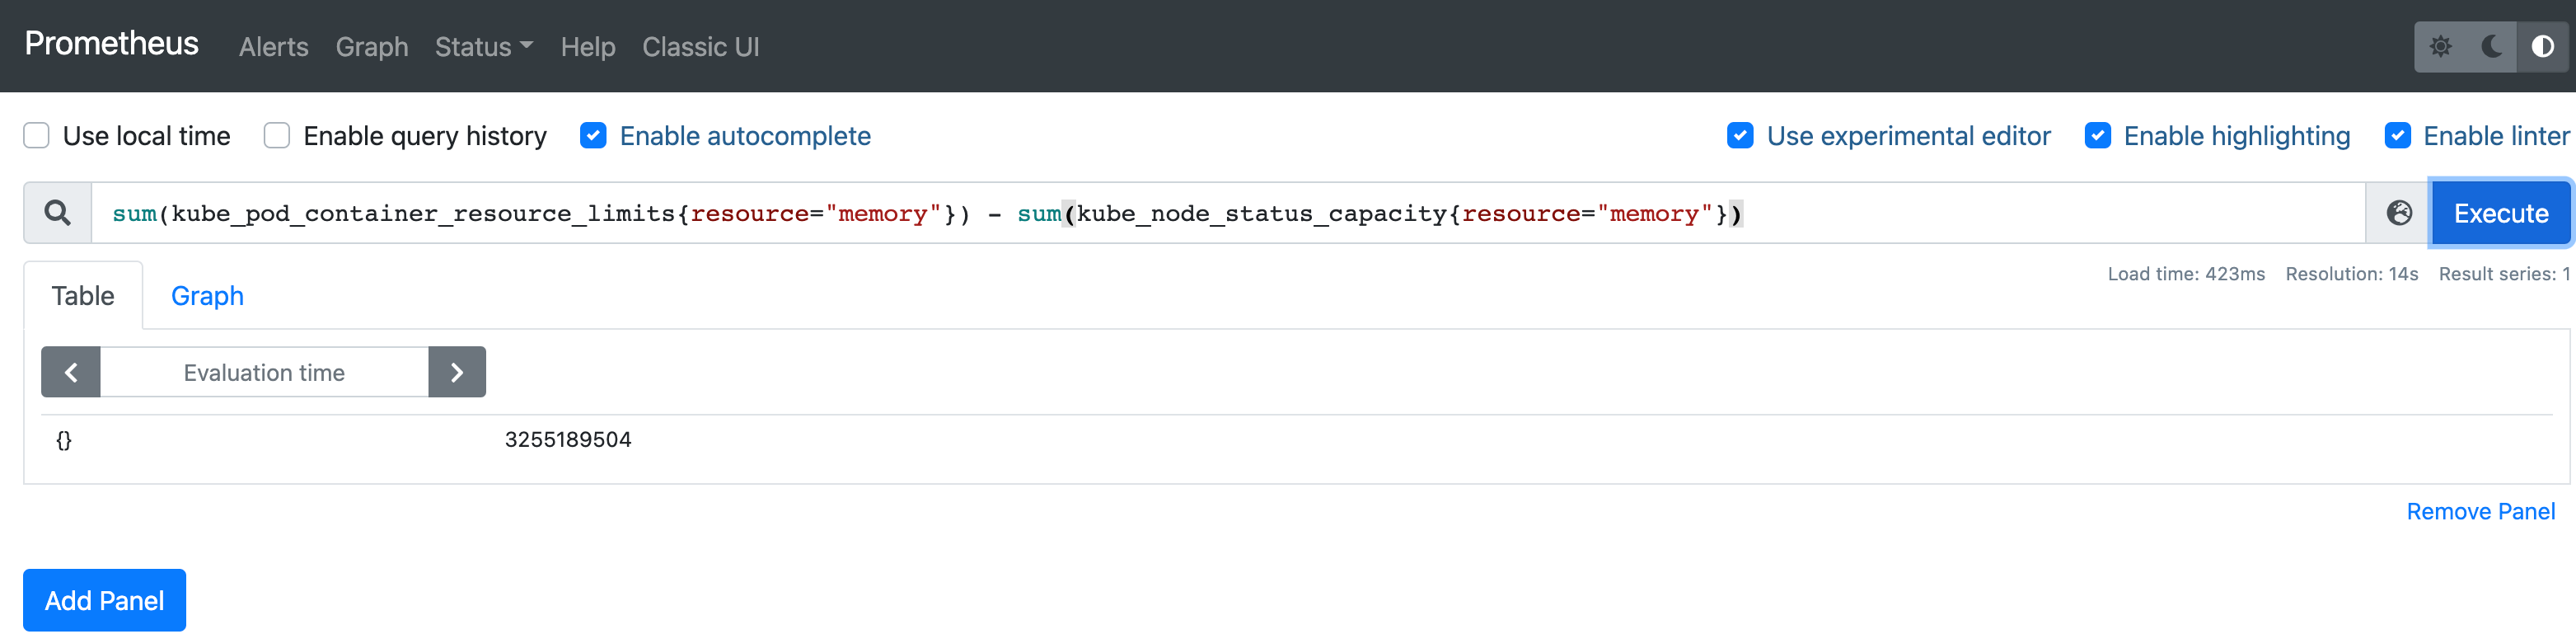Enable query history checkbox

(277, 135)
